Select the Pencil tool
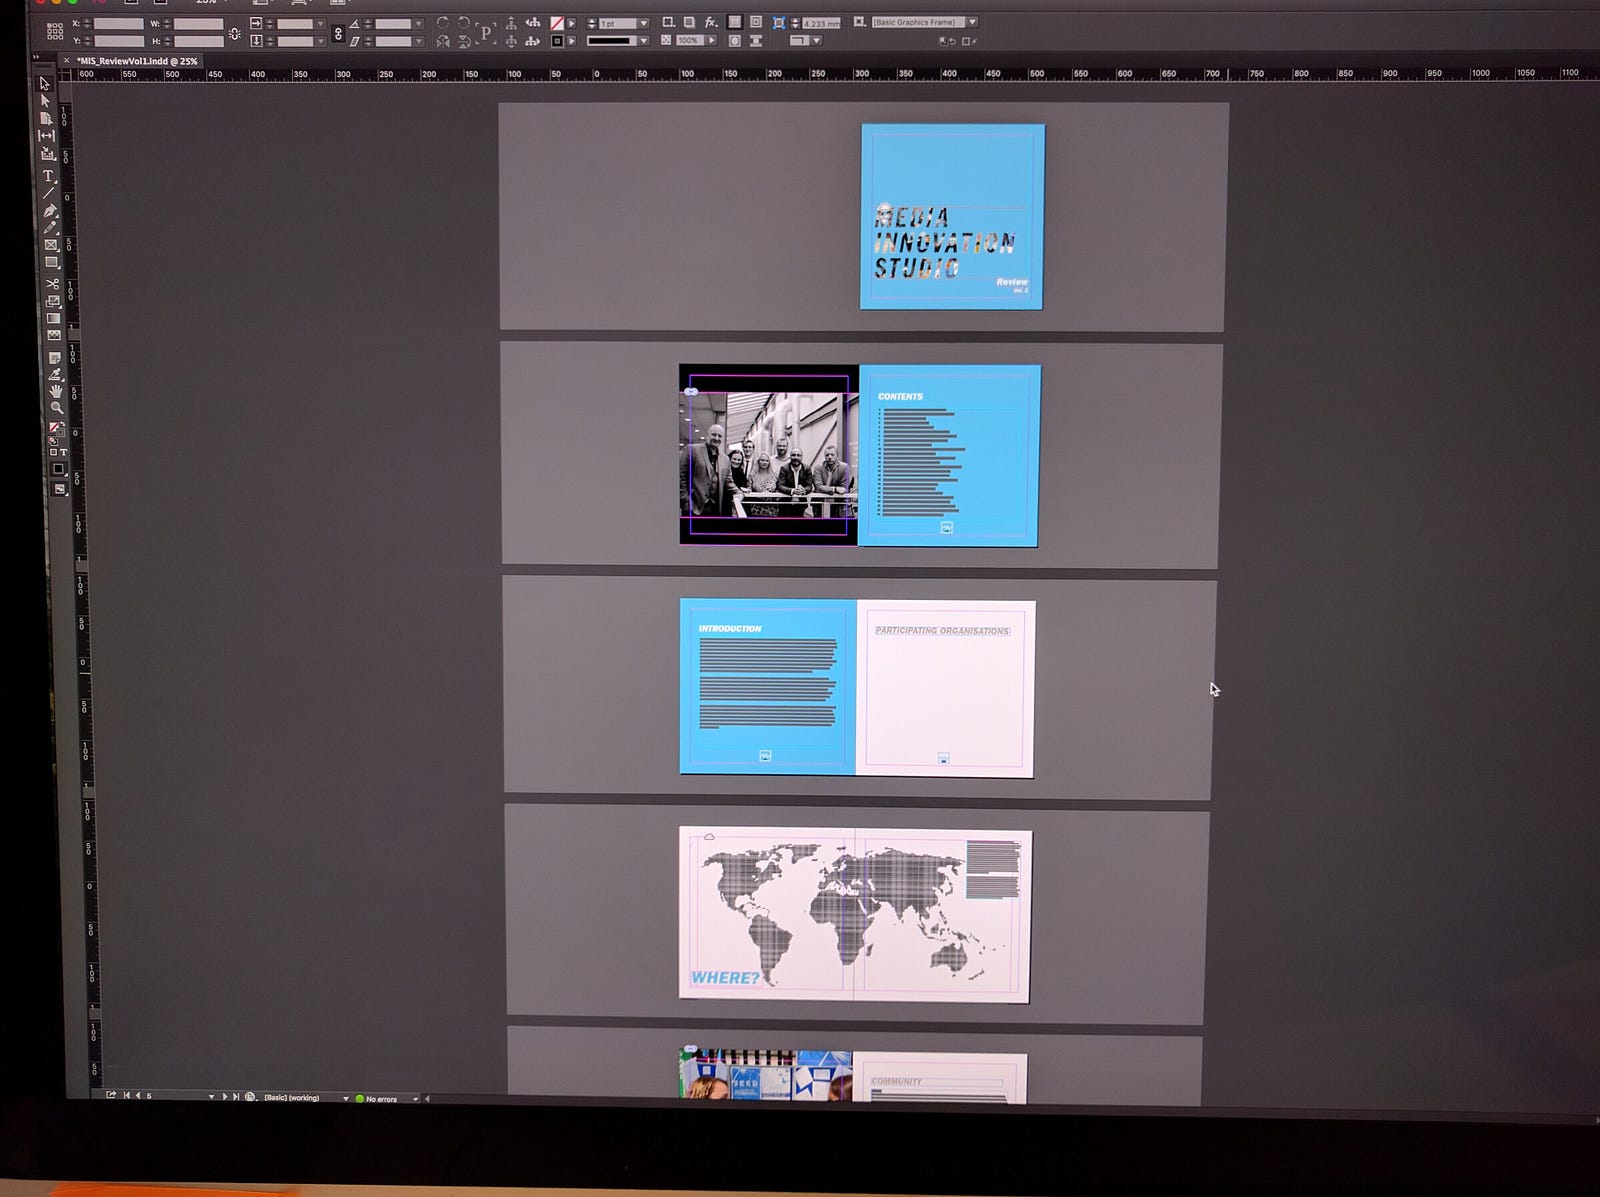The image size is (1600, 1197). [x=50, y=227]
